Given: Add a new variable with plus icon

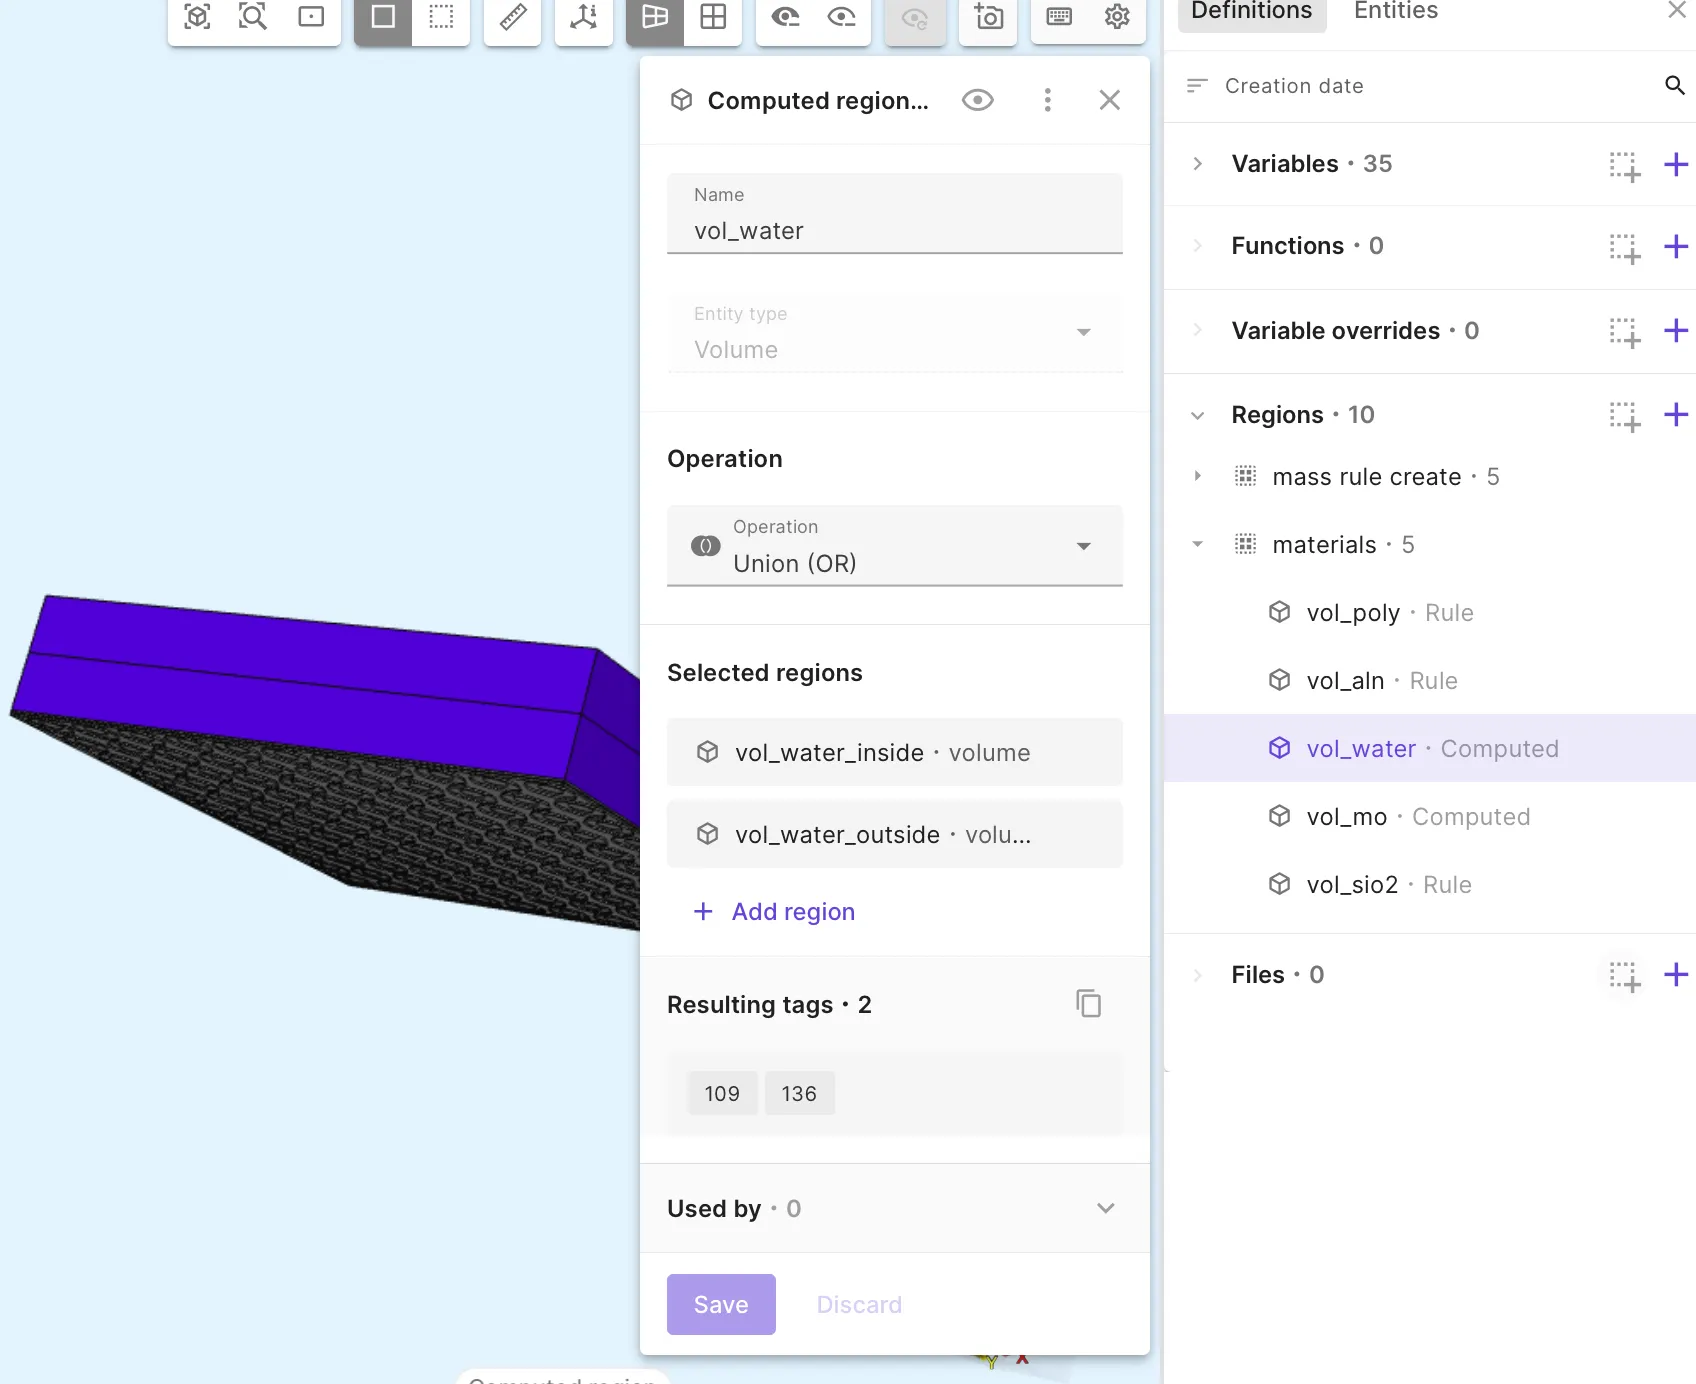Looking at the screenshot, I should 1676,164.
